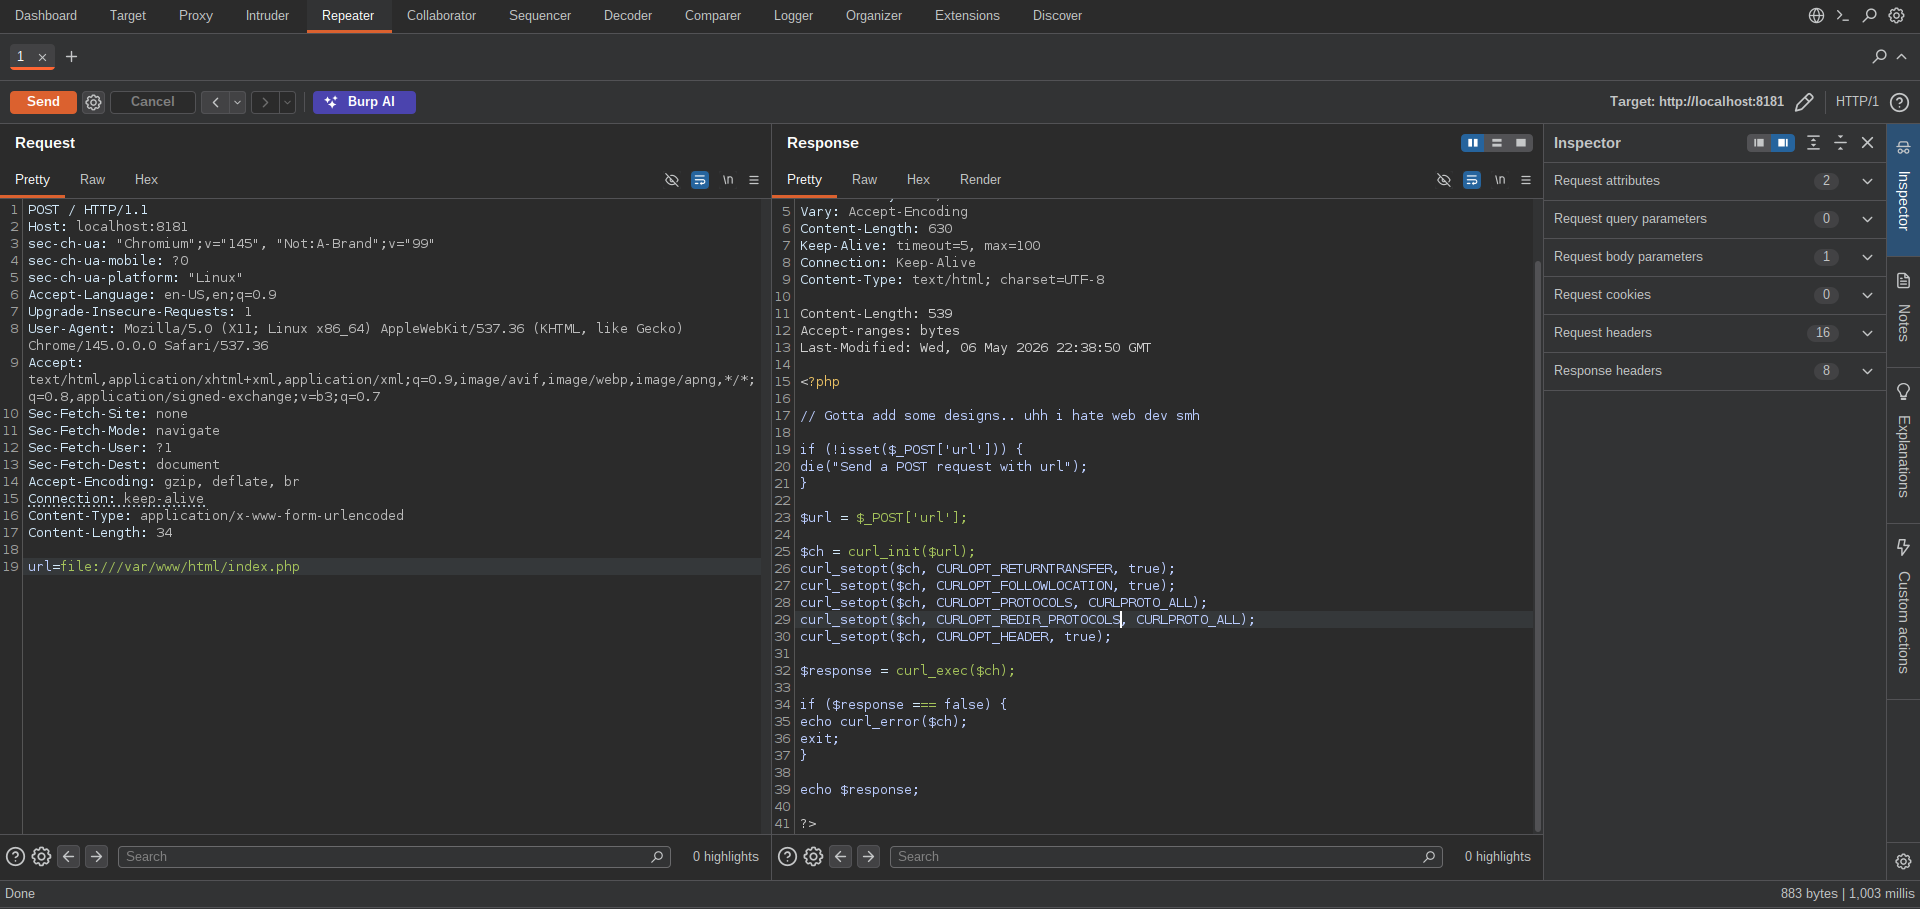Open request send options gear icon

point(93,102)
